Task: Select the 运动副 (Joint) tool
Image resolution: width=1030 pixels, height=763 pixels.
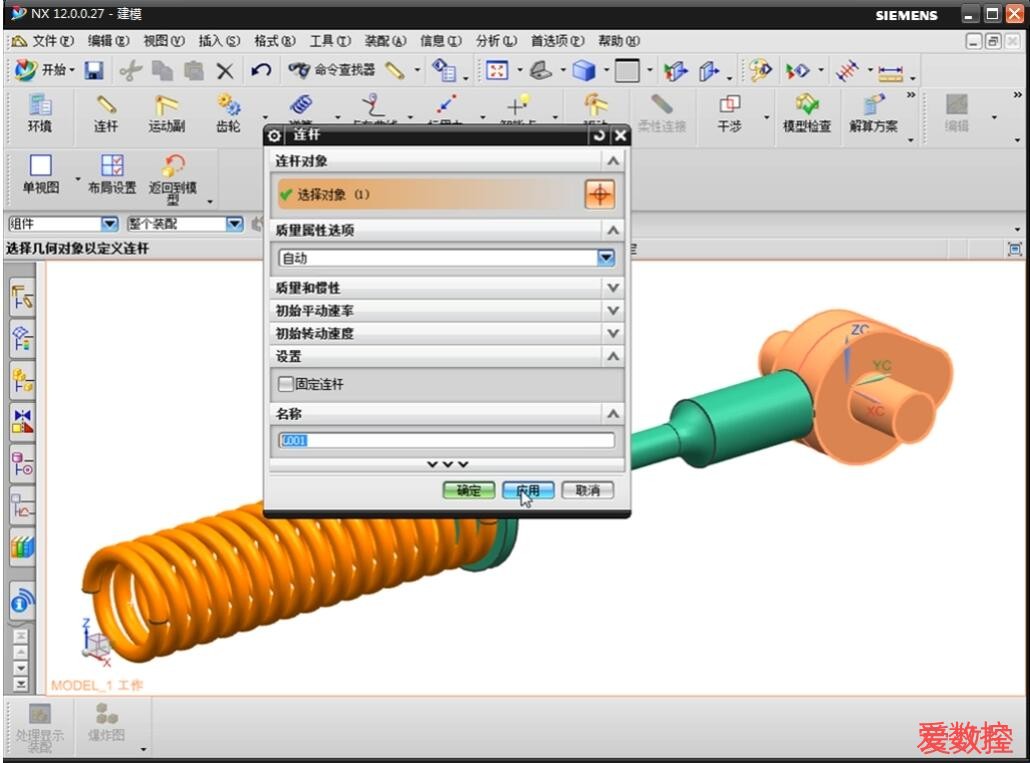Action: [166, 113]
